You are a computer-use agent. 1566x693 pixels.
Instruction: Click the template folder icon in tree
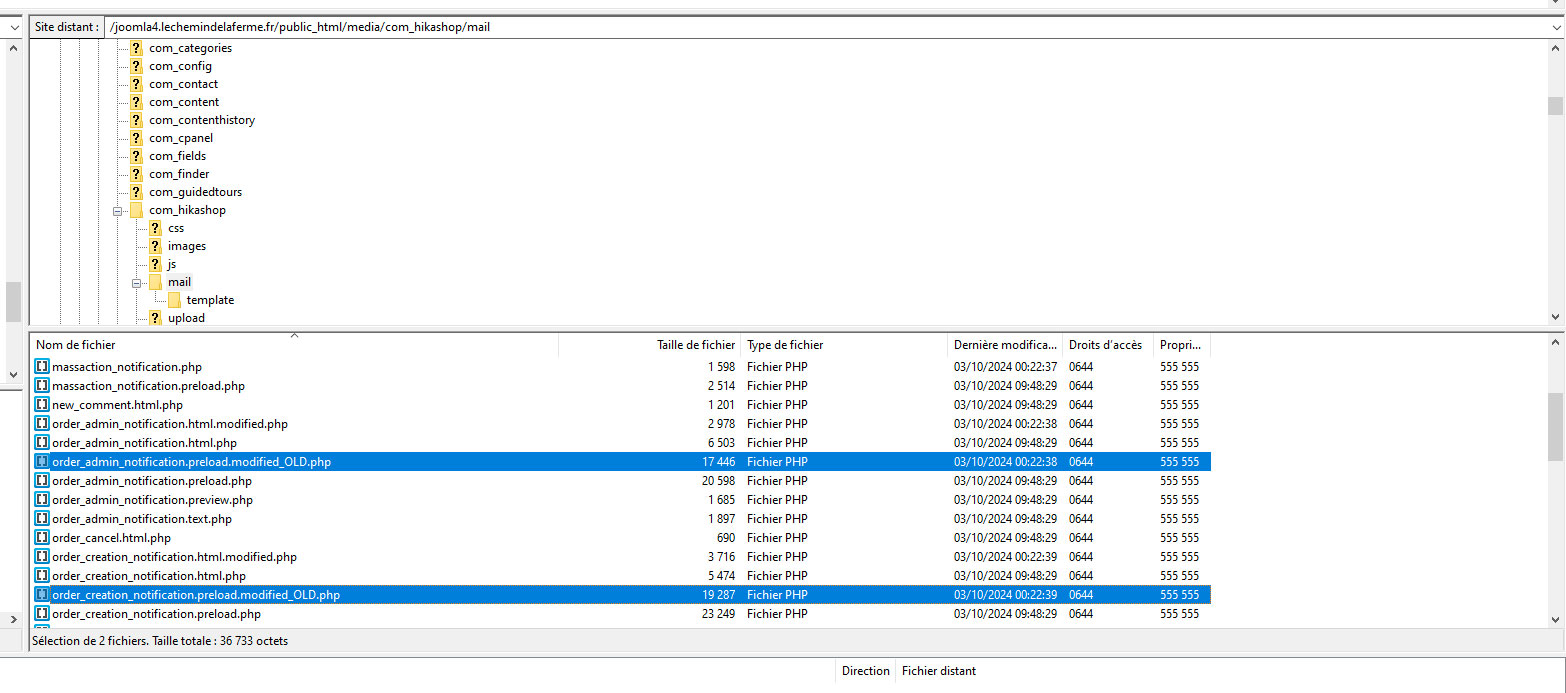click(174, 300)
